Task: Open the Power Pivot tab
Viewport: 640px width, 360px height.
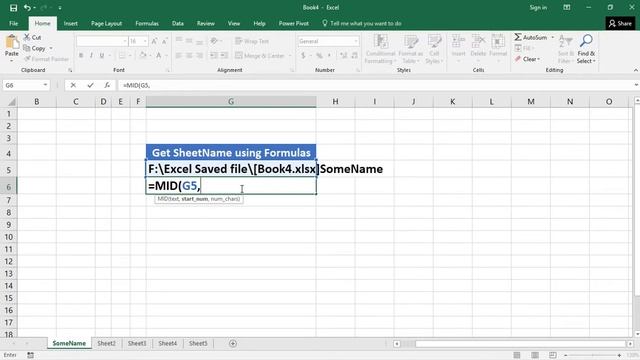Action: click(x=293, y=24)
